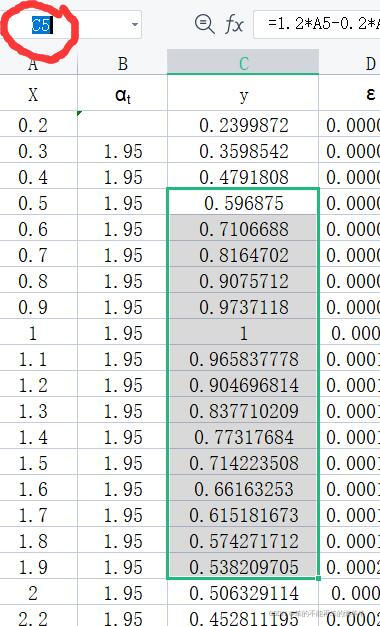
Task: Click the fill handle at selection corner
Action: click(x=319, y=578)
